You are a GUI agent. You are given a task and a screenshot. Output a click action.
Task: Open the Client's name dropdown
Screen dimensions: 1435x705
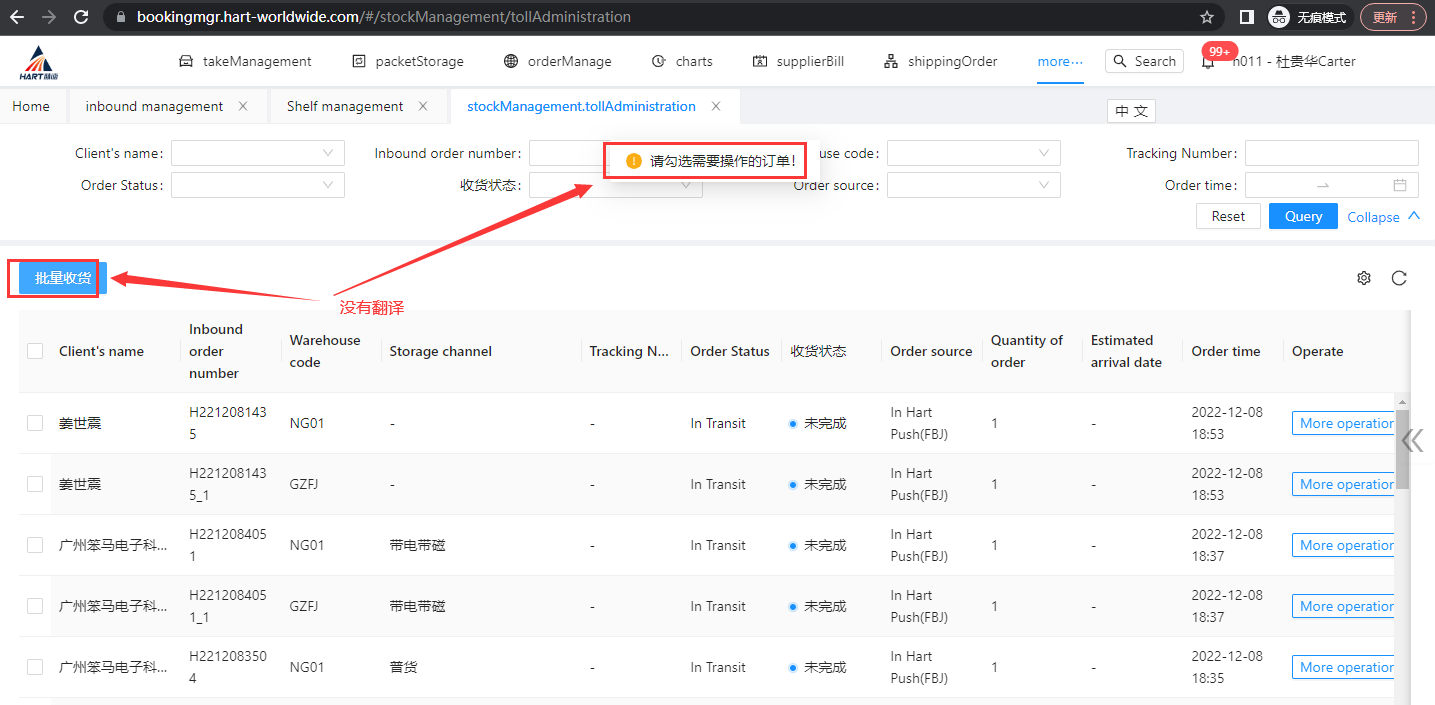[258, 153]
